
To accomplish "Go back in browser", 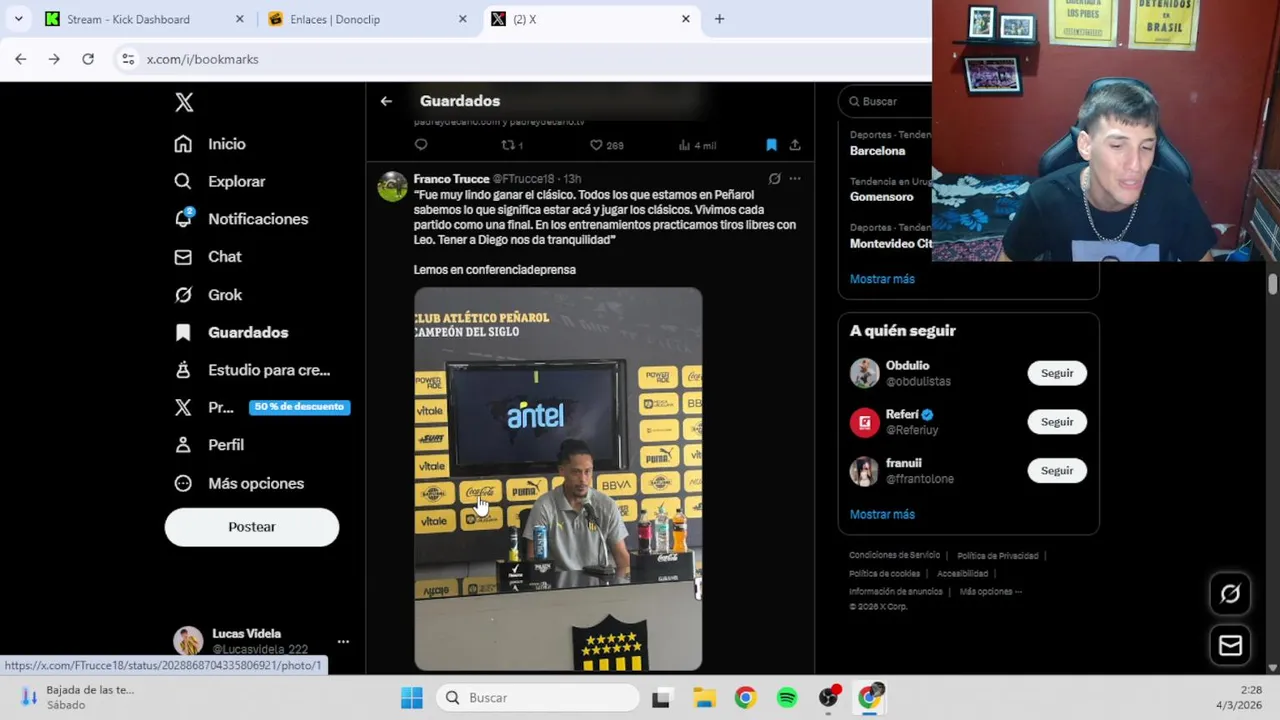I will pyautogui.click(x=21, y=59).
